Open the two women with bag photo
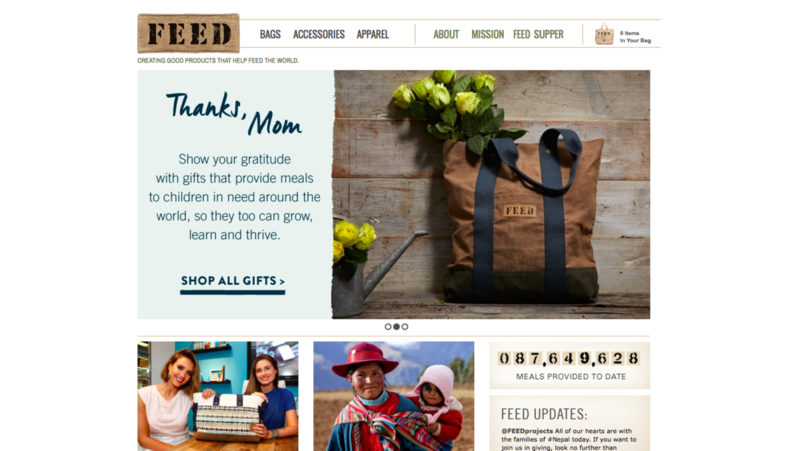Image resolution: width=800 pixels, height=451 pixels. coord(218,396)
